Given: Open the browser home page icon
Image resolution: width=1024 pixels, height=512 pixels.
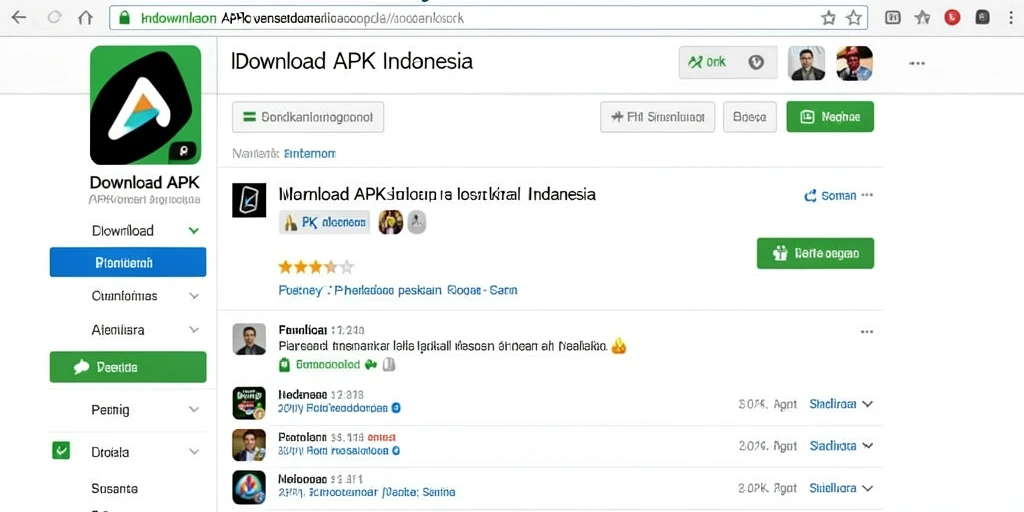Looking at the screenshot, I should coord(86,18).
